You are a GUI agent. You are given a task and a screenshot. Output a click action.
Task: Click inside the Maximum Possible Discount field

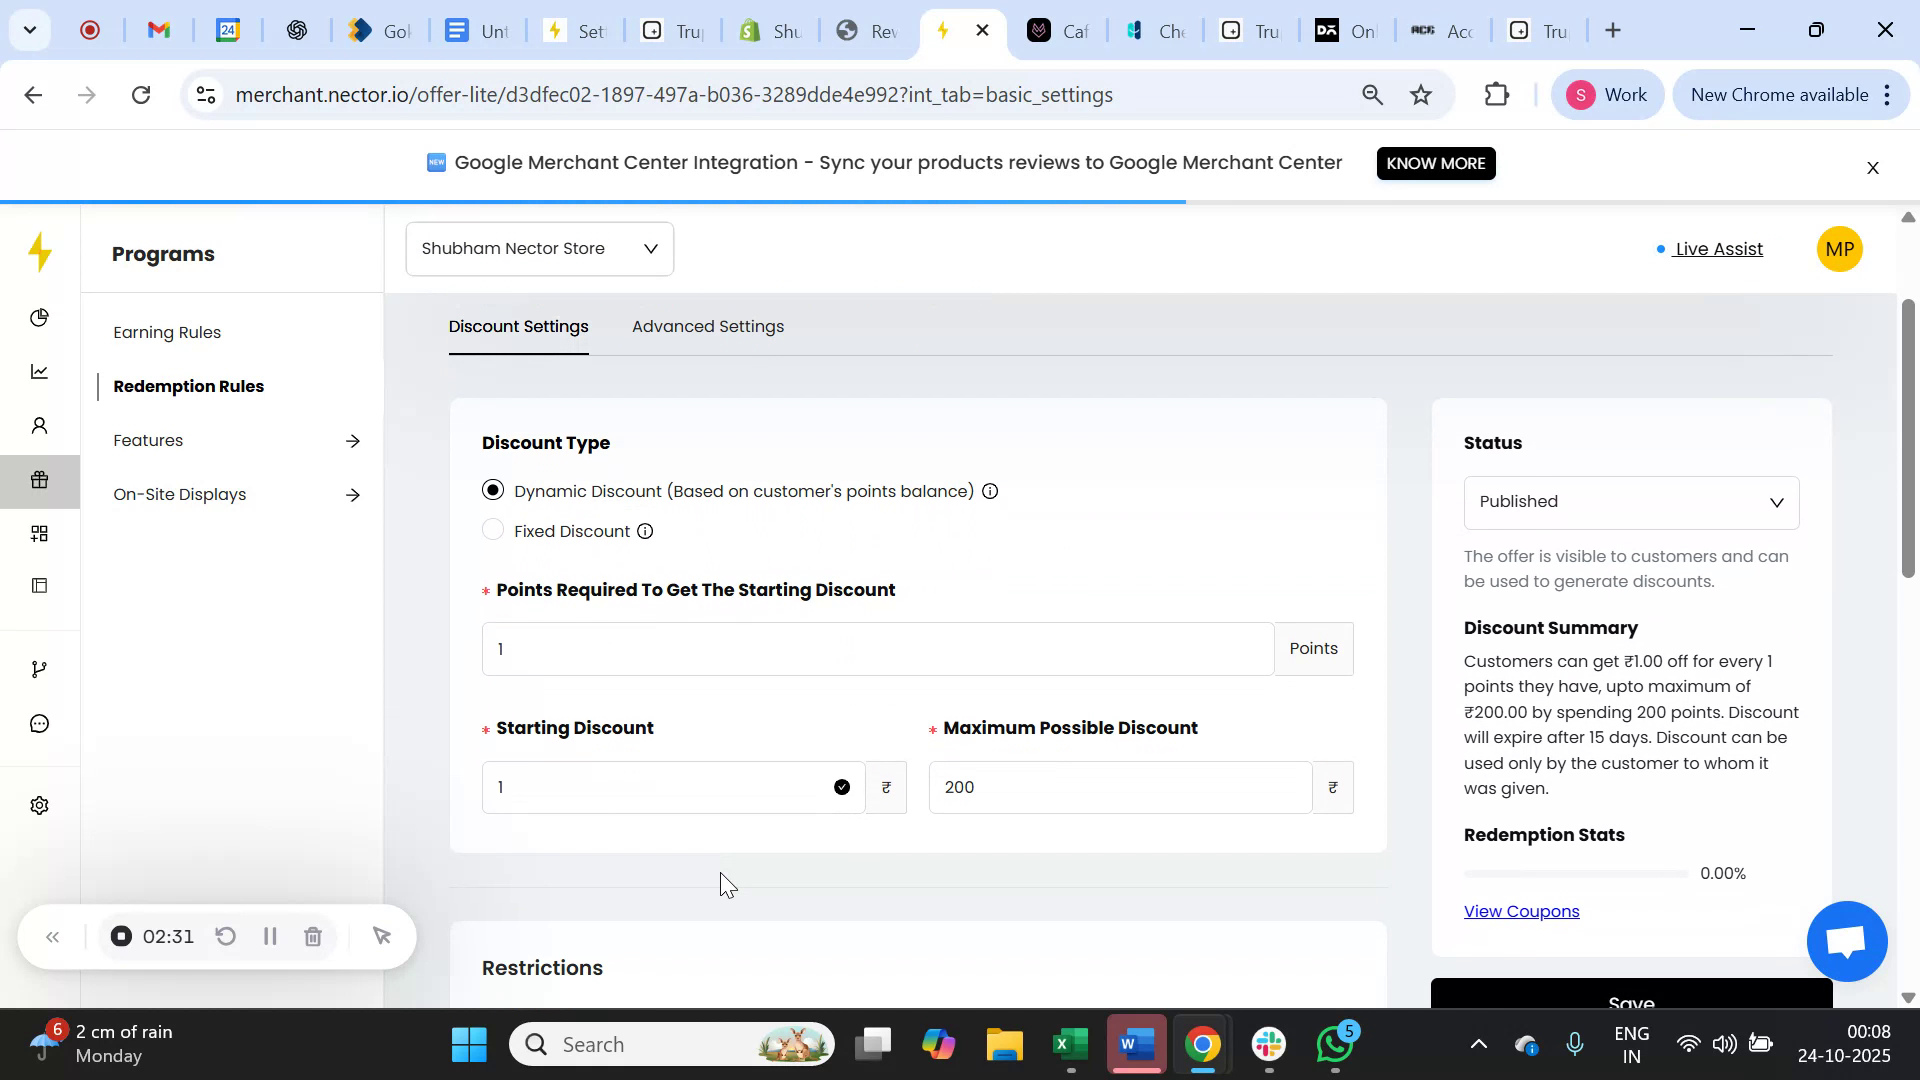(x=1118, y=787)
